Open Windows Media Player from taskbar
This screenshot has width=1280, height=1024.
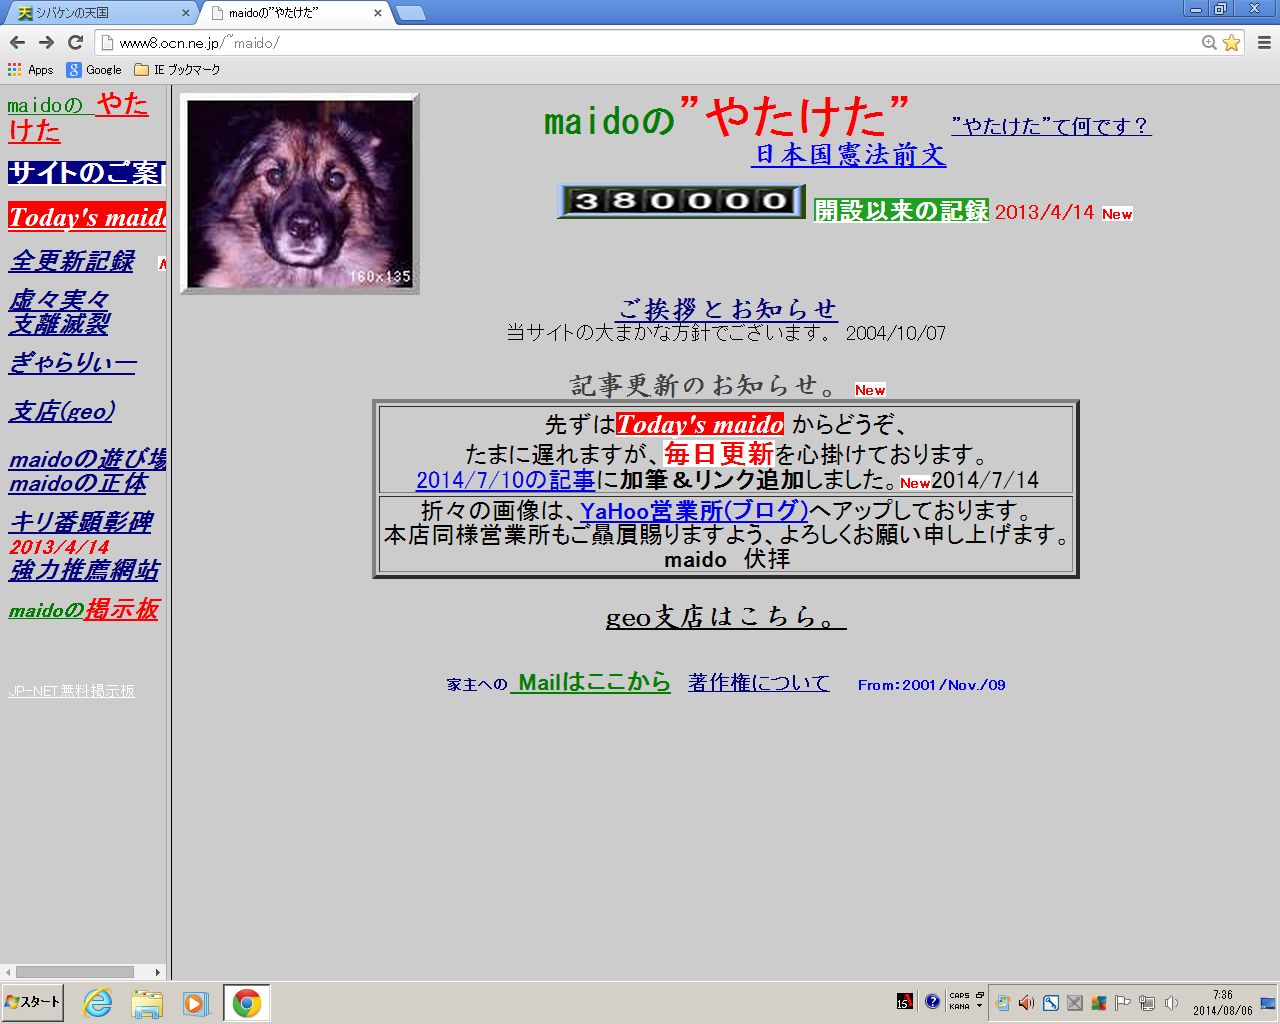(195, 1003)
